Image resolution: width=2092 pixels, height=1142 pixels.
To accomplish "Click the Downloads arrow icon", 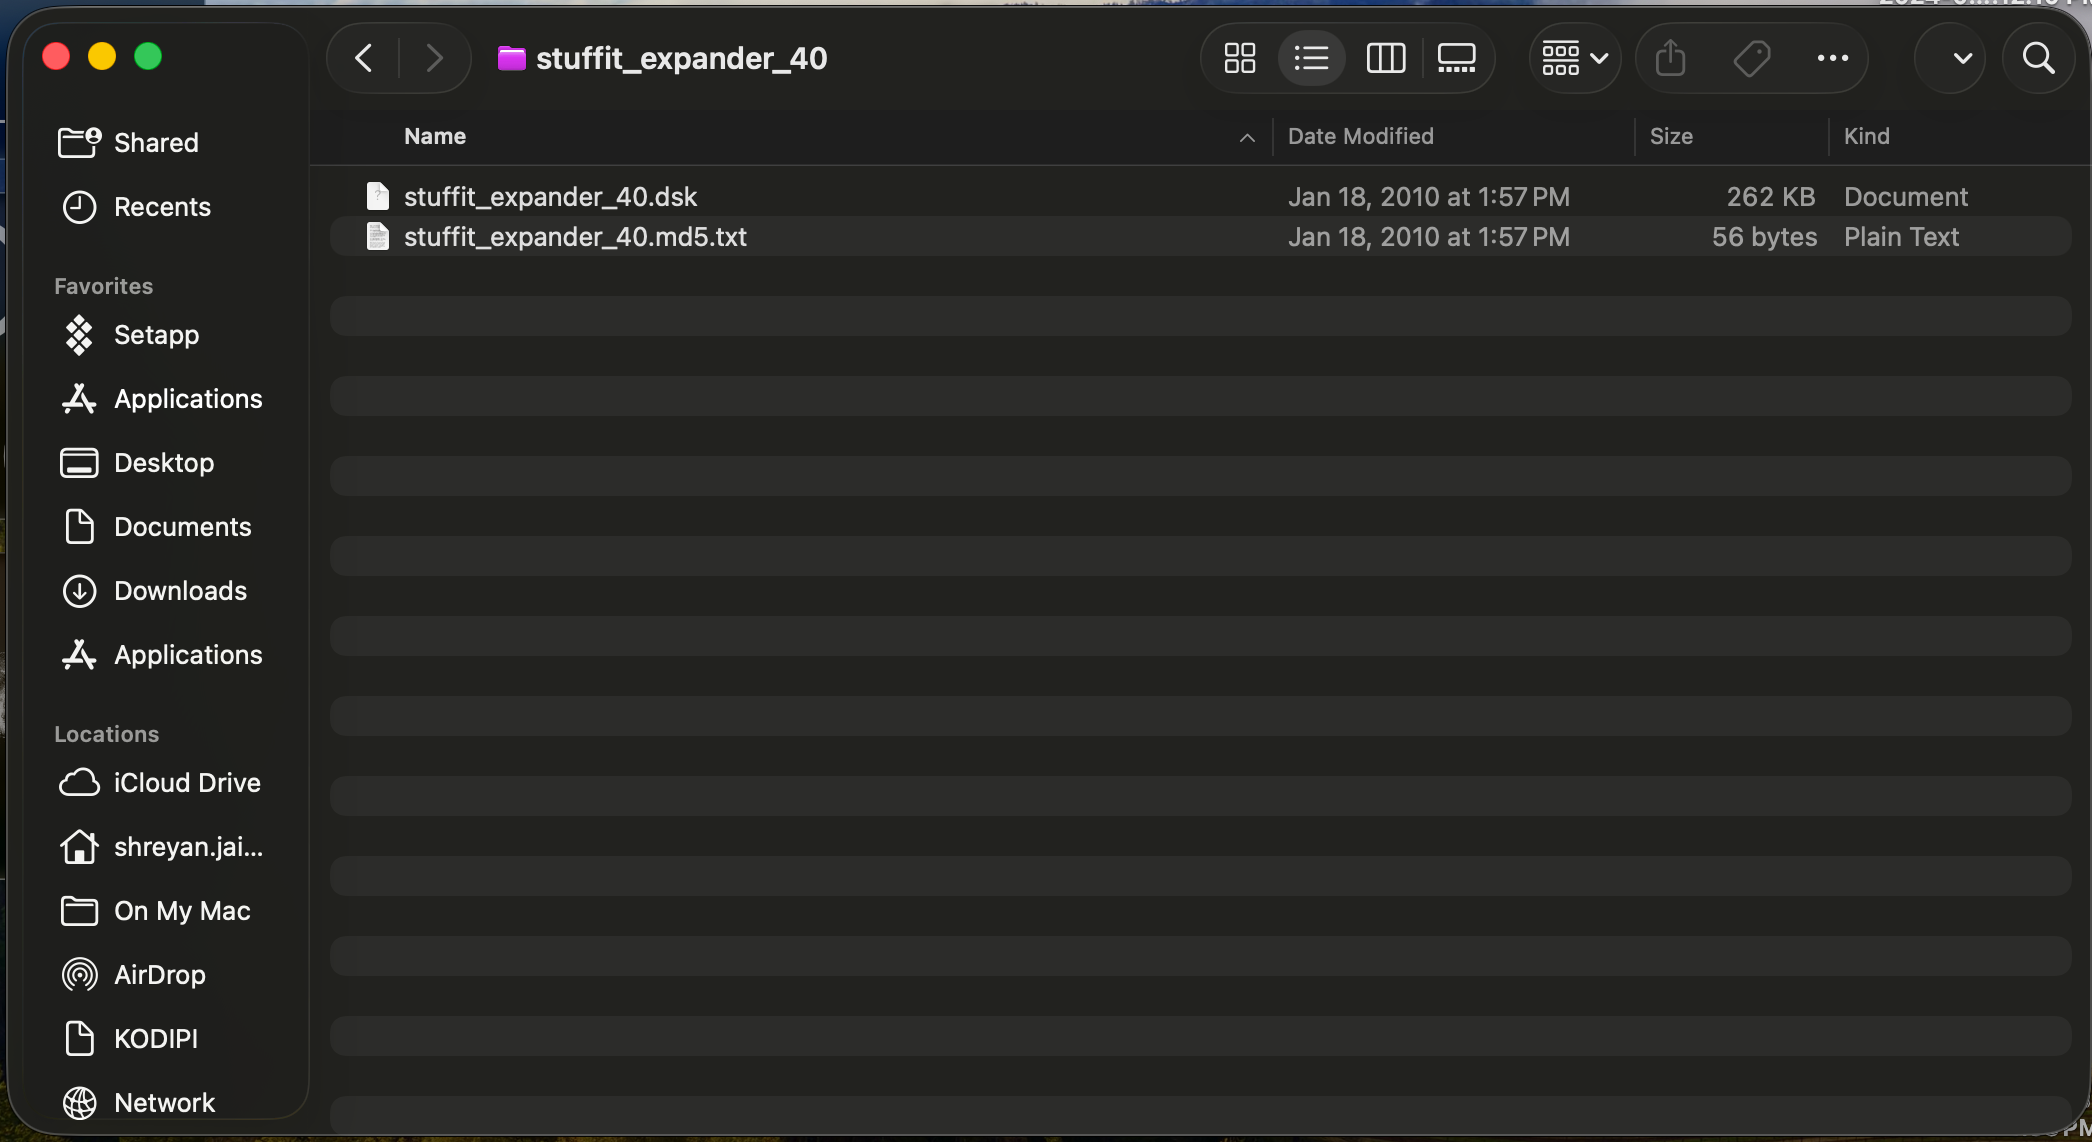I will pos(79,591).
